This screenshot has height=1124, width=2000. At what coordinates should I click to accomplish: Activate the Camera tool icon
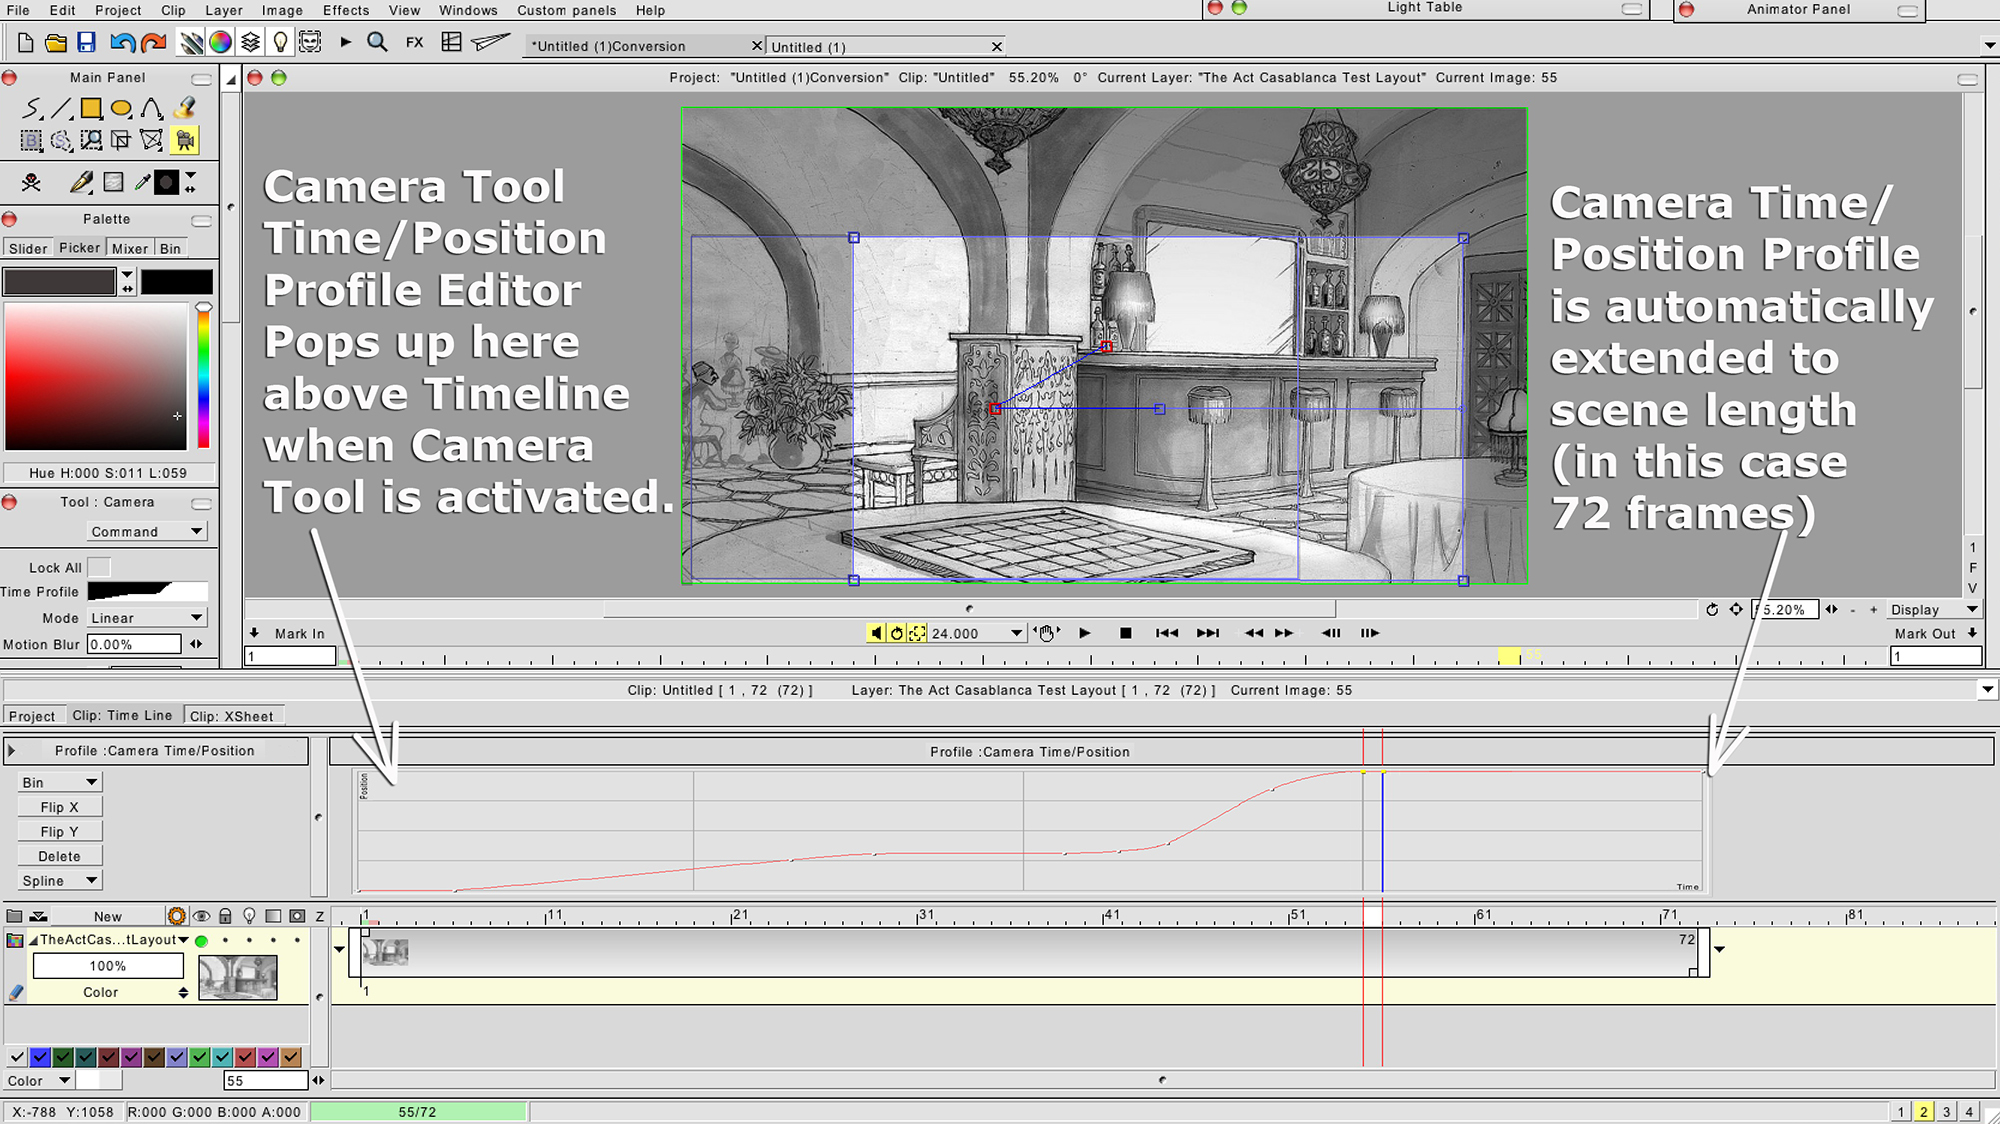click(x=184, y=140)
